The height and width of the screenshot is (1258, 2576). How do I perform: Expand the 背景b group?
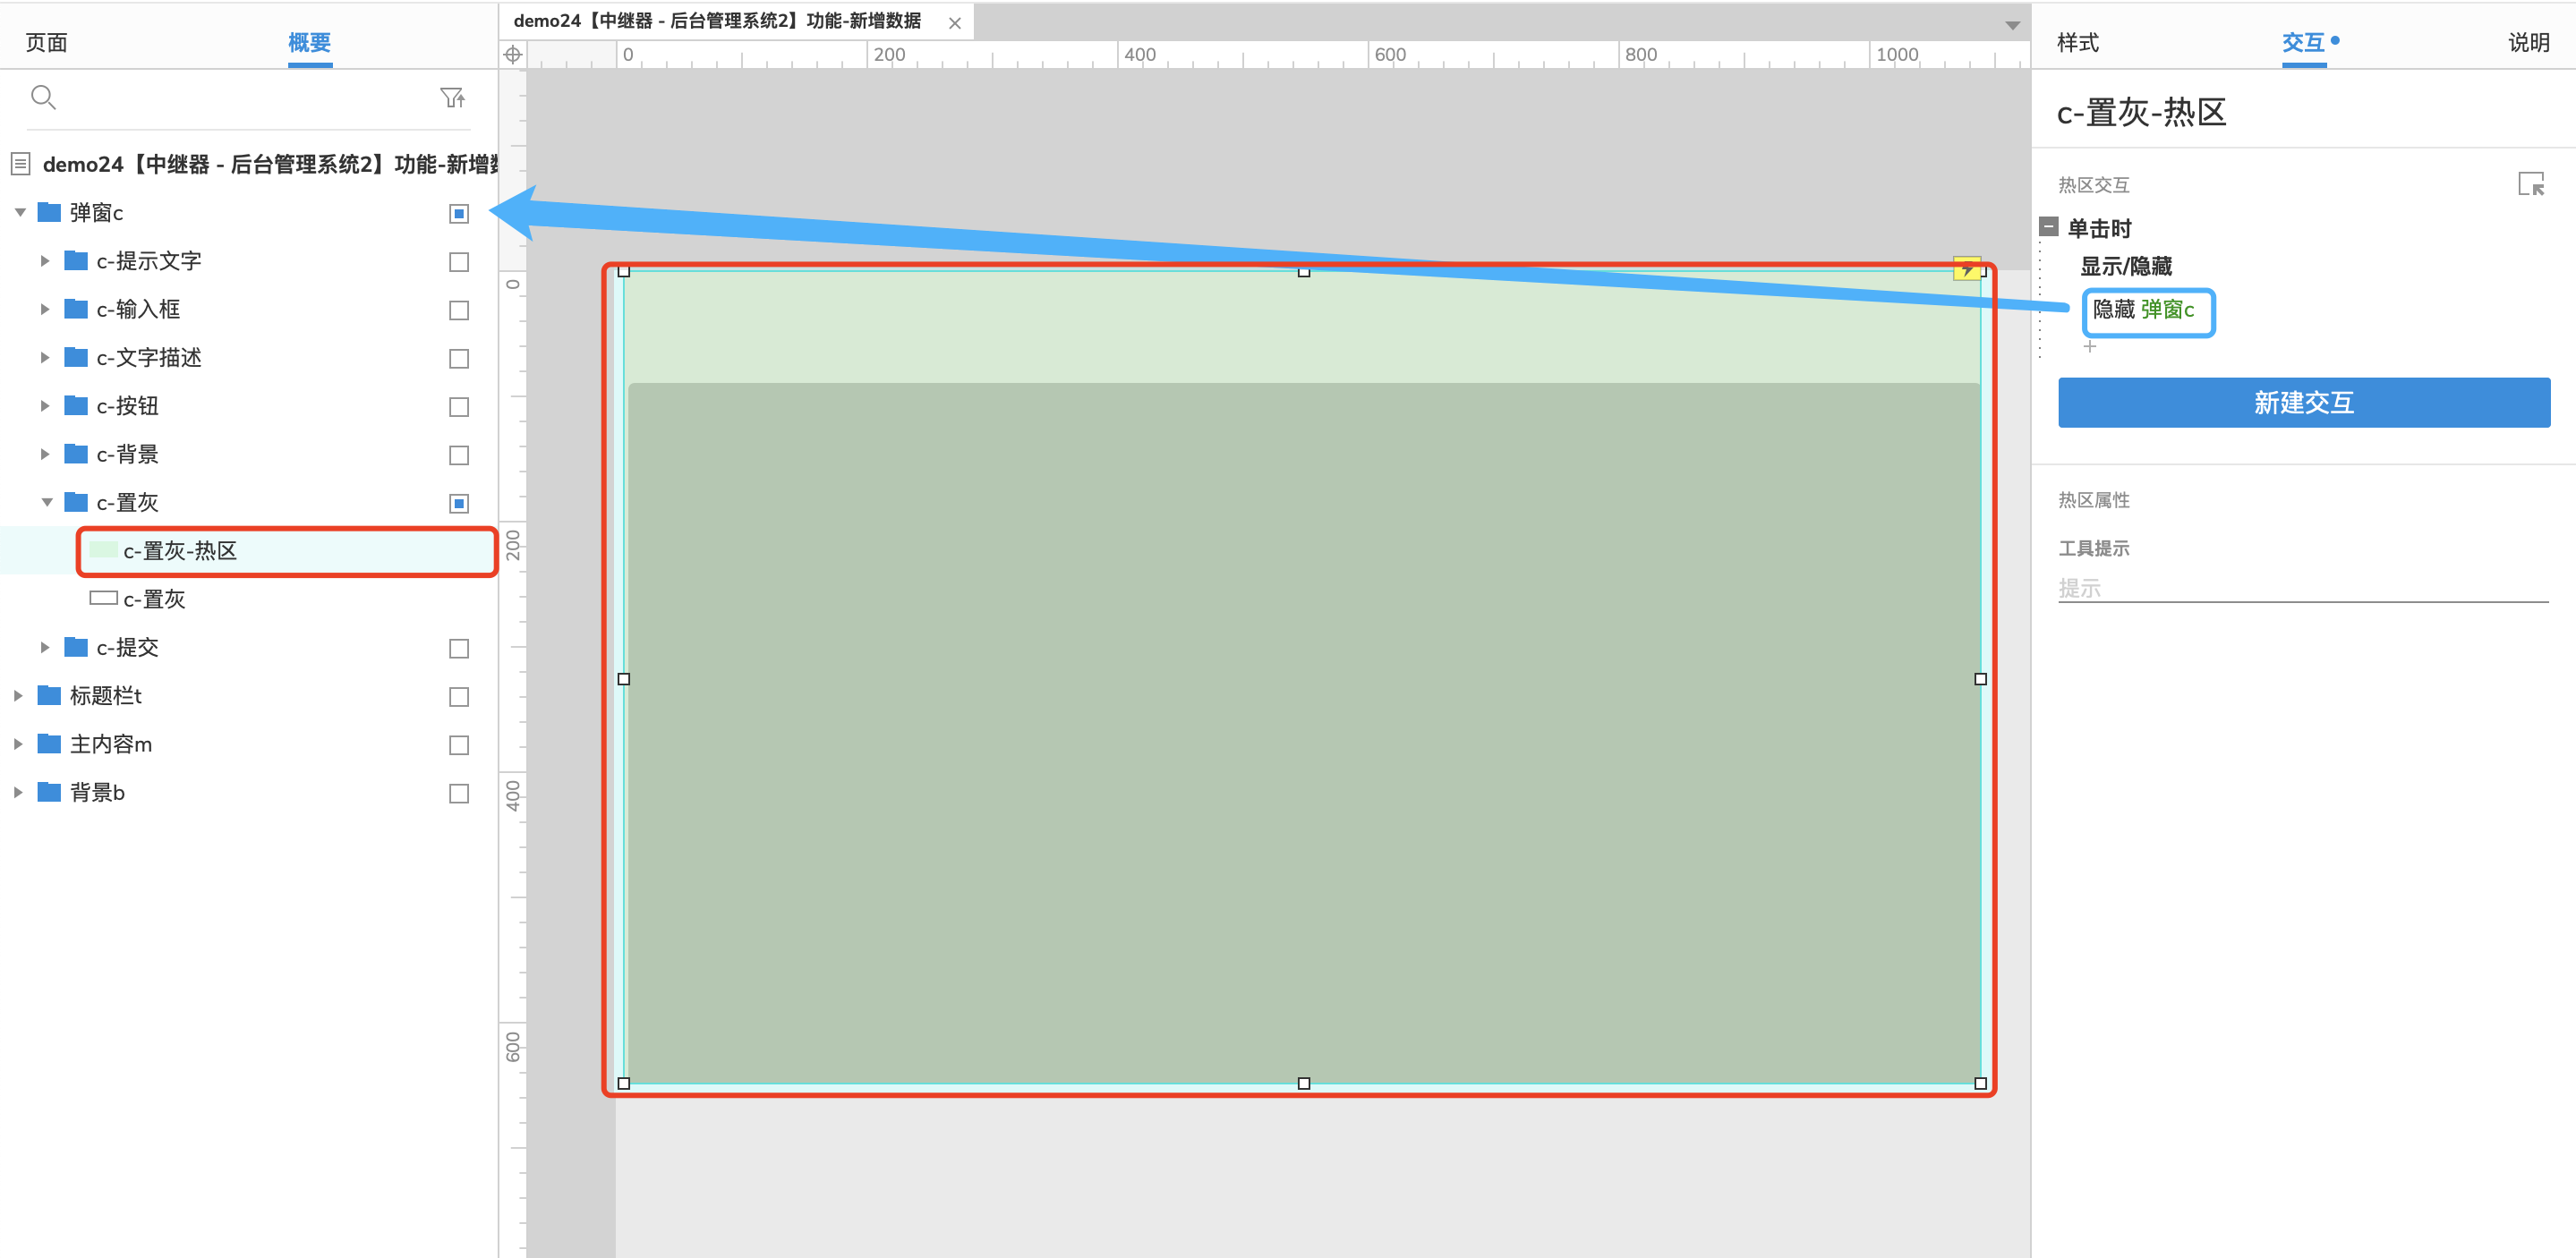(x=18, y=792)
